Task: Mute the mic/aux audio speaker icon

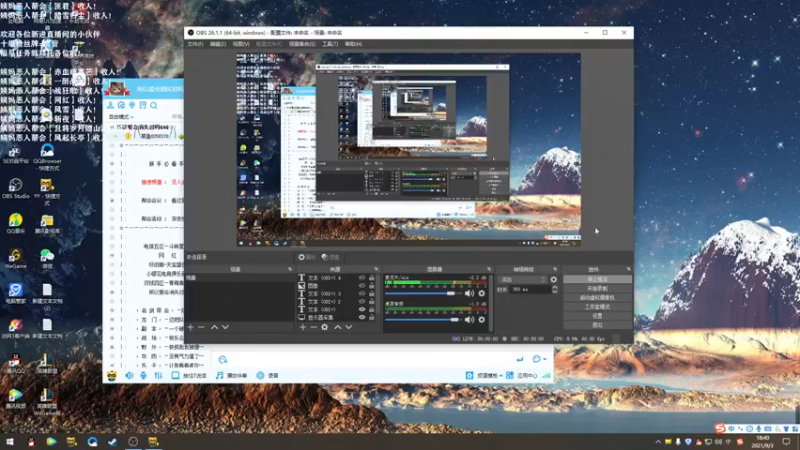Action: (x=469, y=293)
